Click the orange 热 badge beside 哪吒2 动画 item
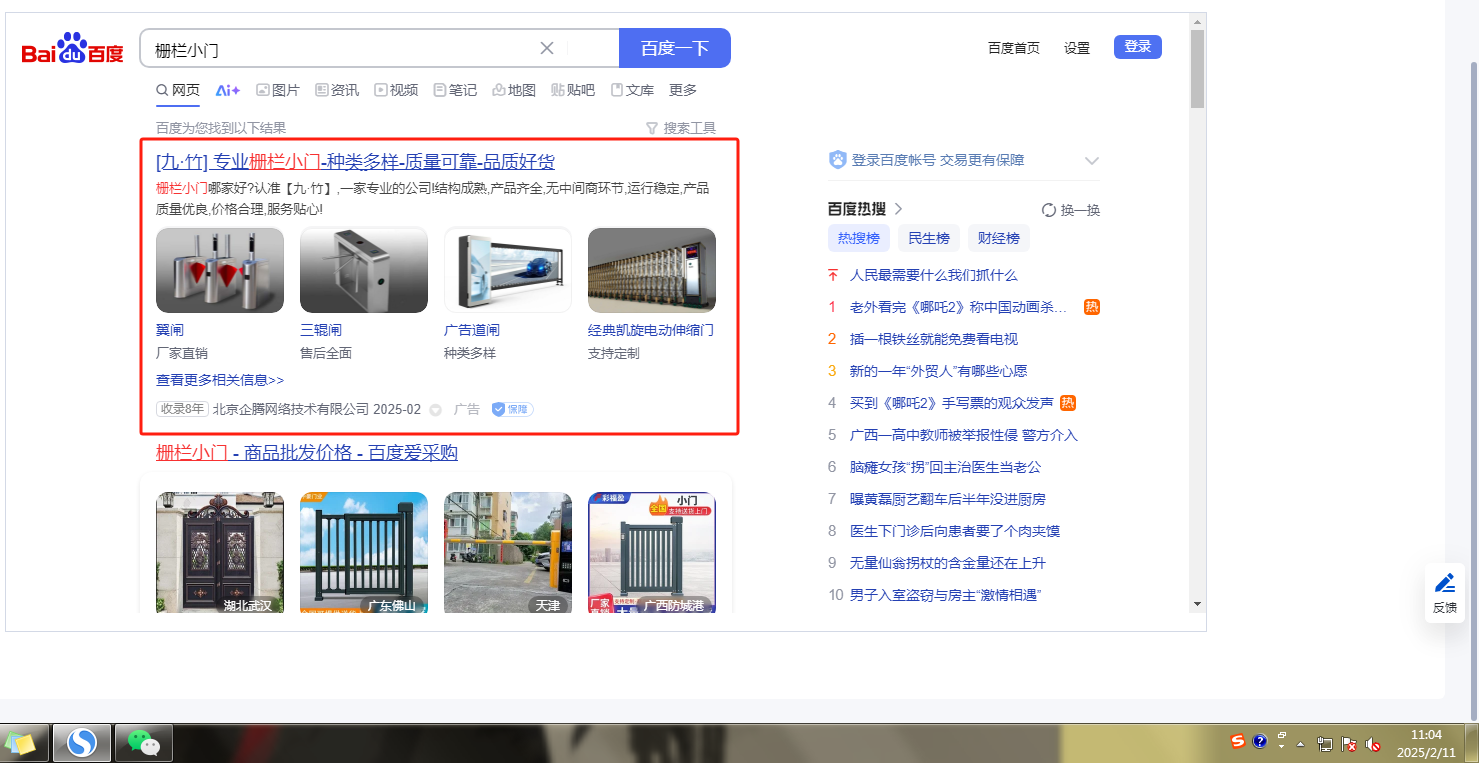Screen dimensions: 1479x763 pos(1092,307)
